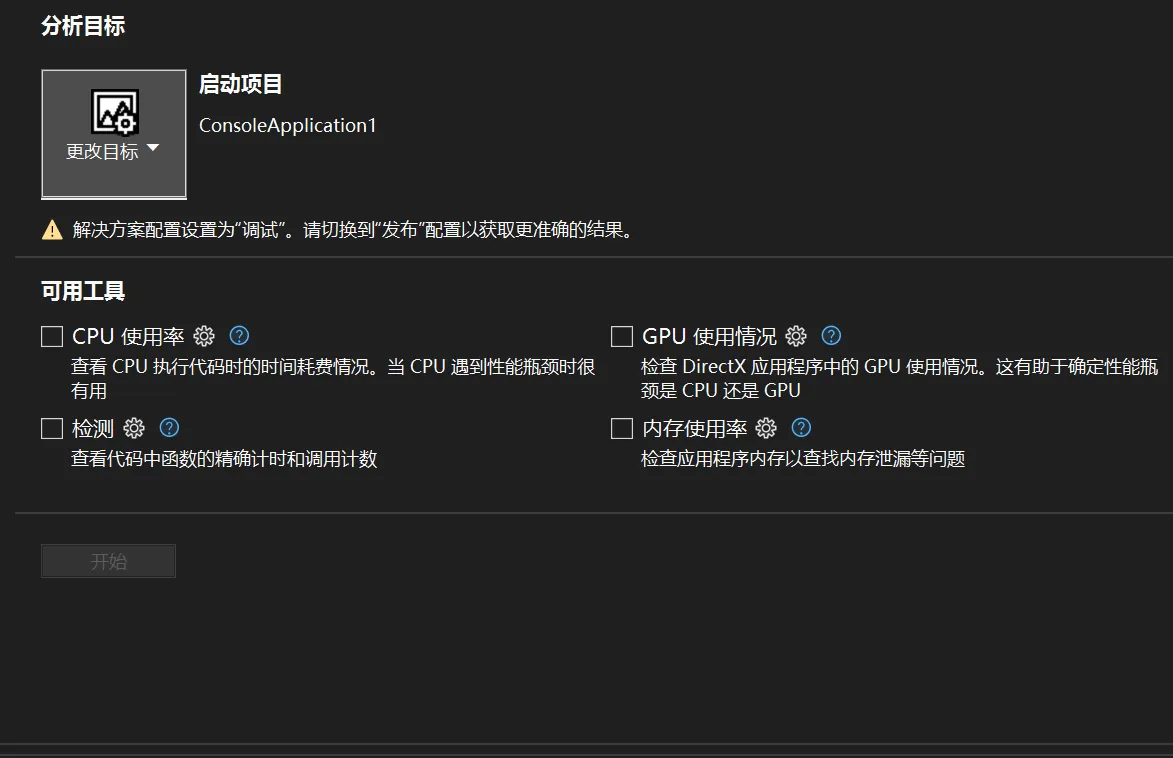Click the 调试 configuration warning message

(x=353, y=230)
